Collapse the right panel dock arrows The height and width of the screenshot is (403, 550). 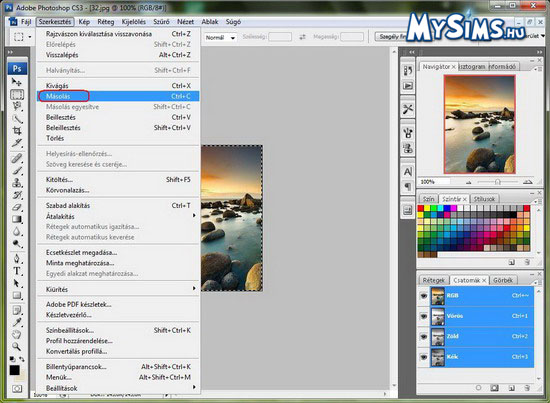click(x=539, y=52)
